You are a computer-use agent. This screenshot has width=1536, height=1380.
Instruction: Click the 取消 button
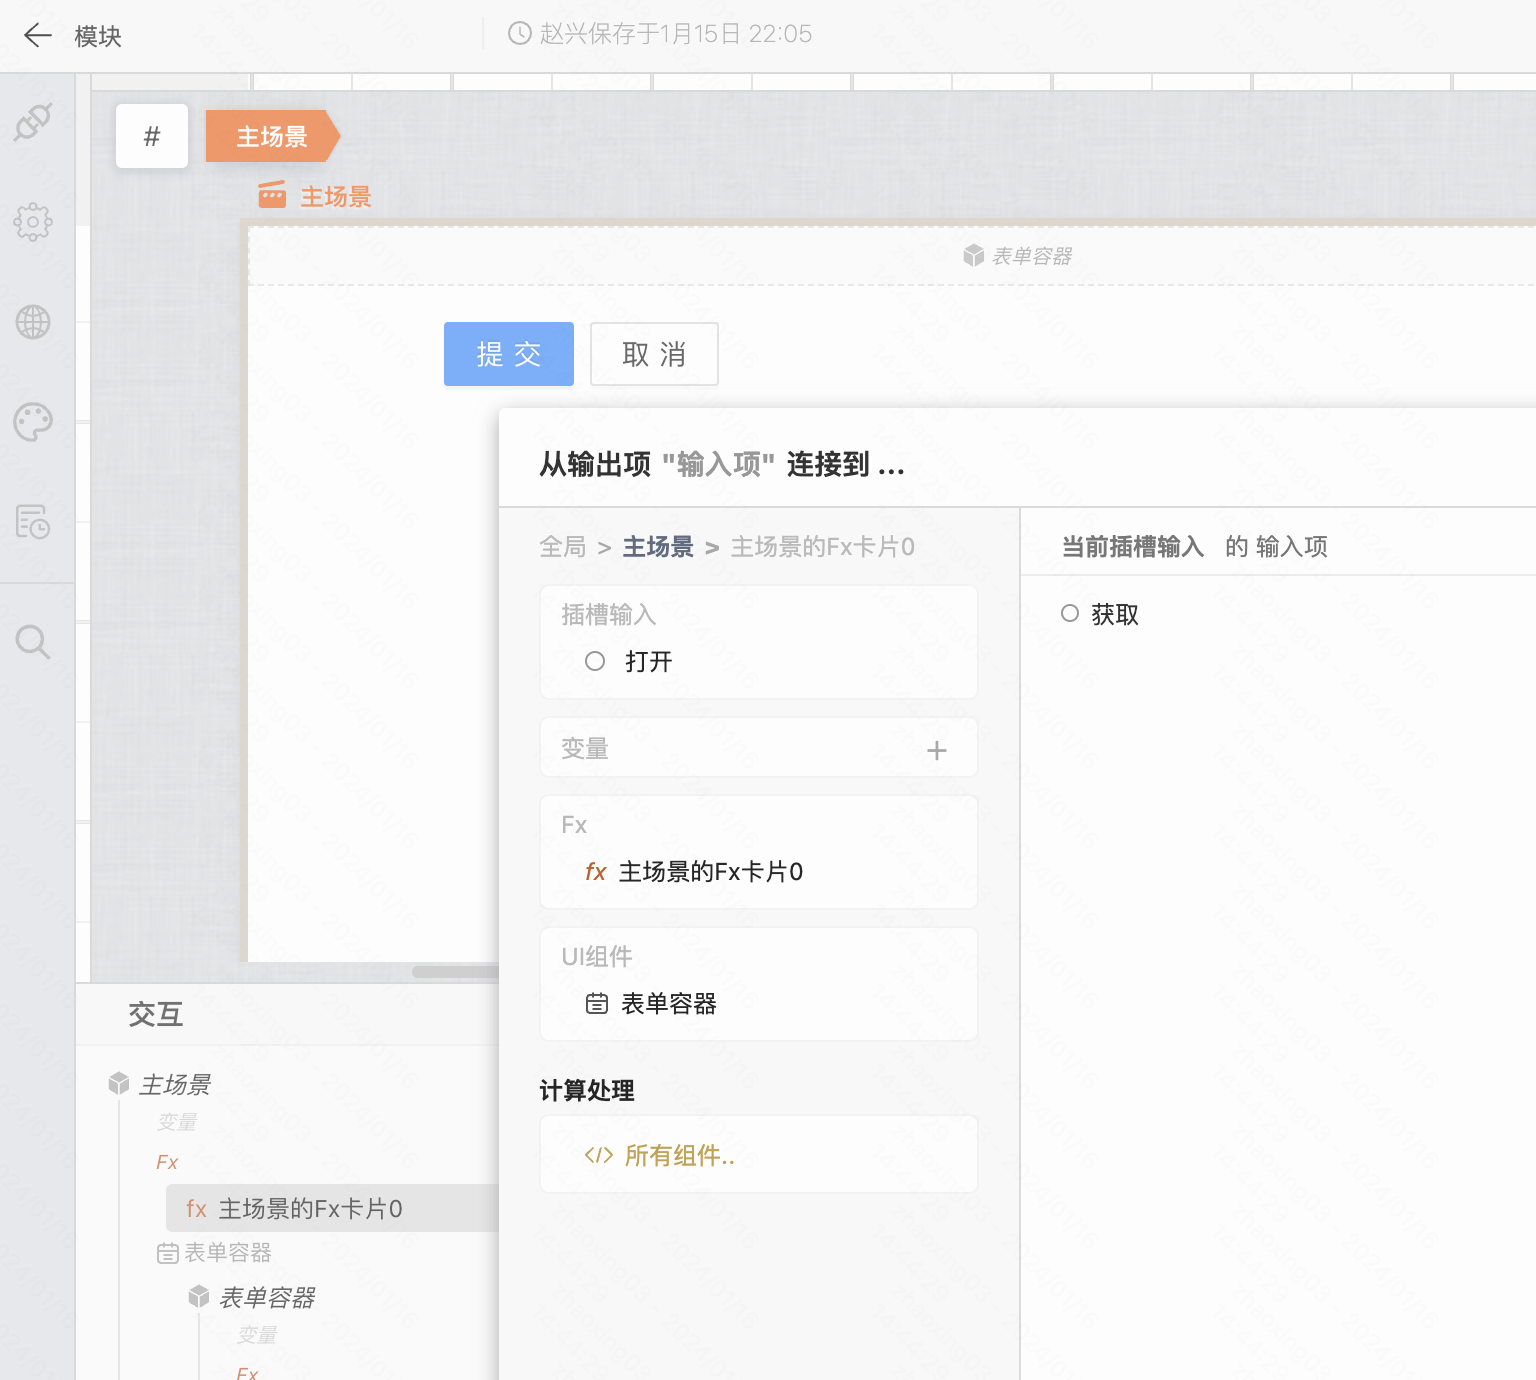(x=654, y=354)
